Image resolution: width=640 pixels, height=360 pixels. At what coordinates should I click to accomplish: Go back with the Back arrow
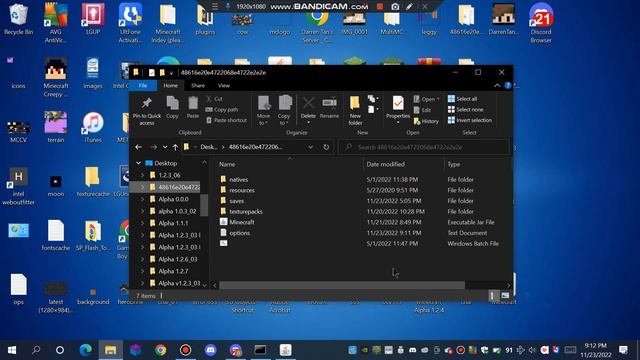pyautogui.click(x=138, y=147)
